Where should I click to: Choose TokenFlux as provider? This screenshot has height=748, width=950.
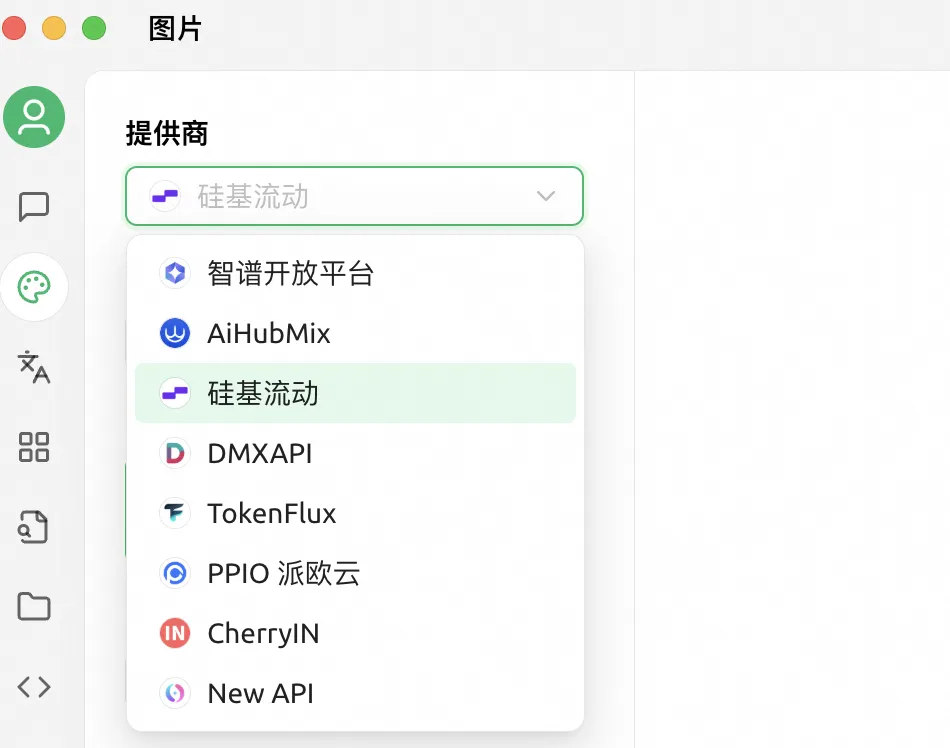(271, 513)
